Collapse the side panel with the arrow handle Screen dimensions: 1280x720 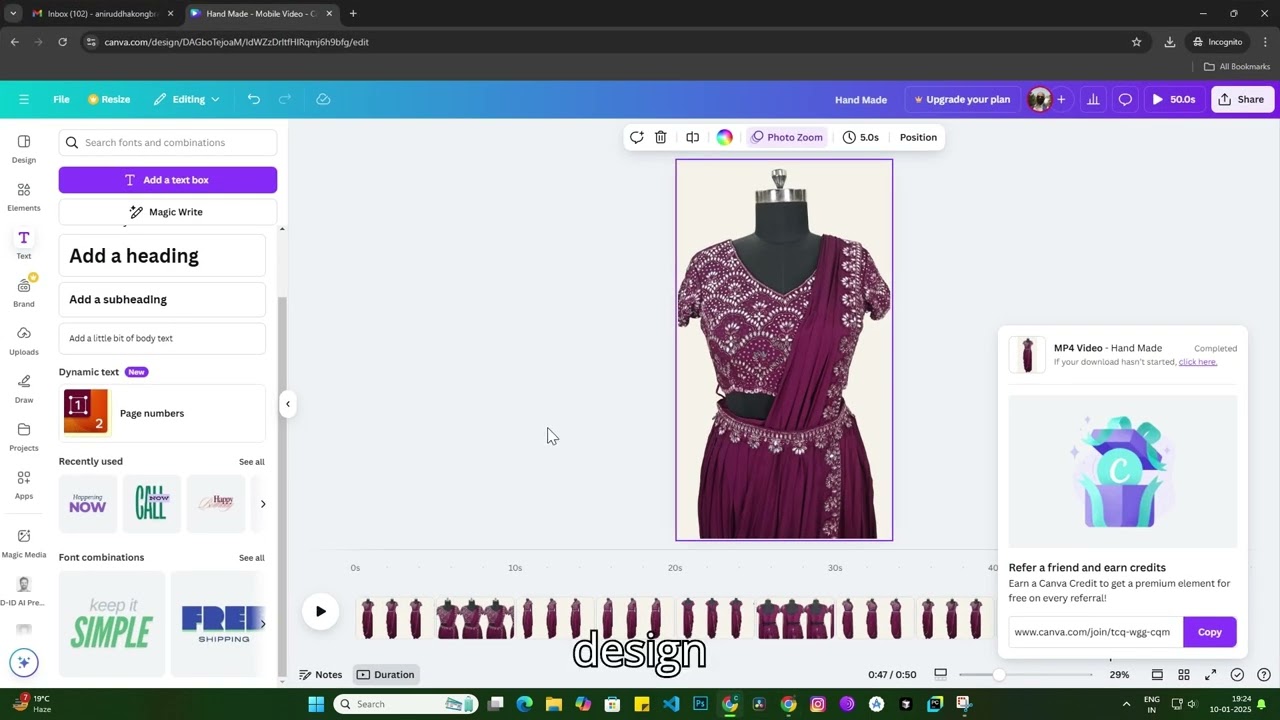[x=288, y=404]
